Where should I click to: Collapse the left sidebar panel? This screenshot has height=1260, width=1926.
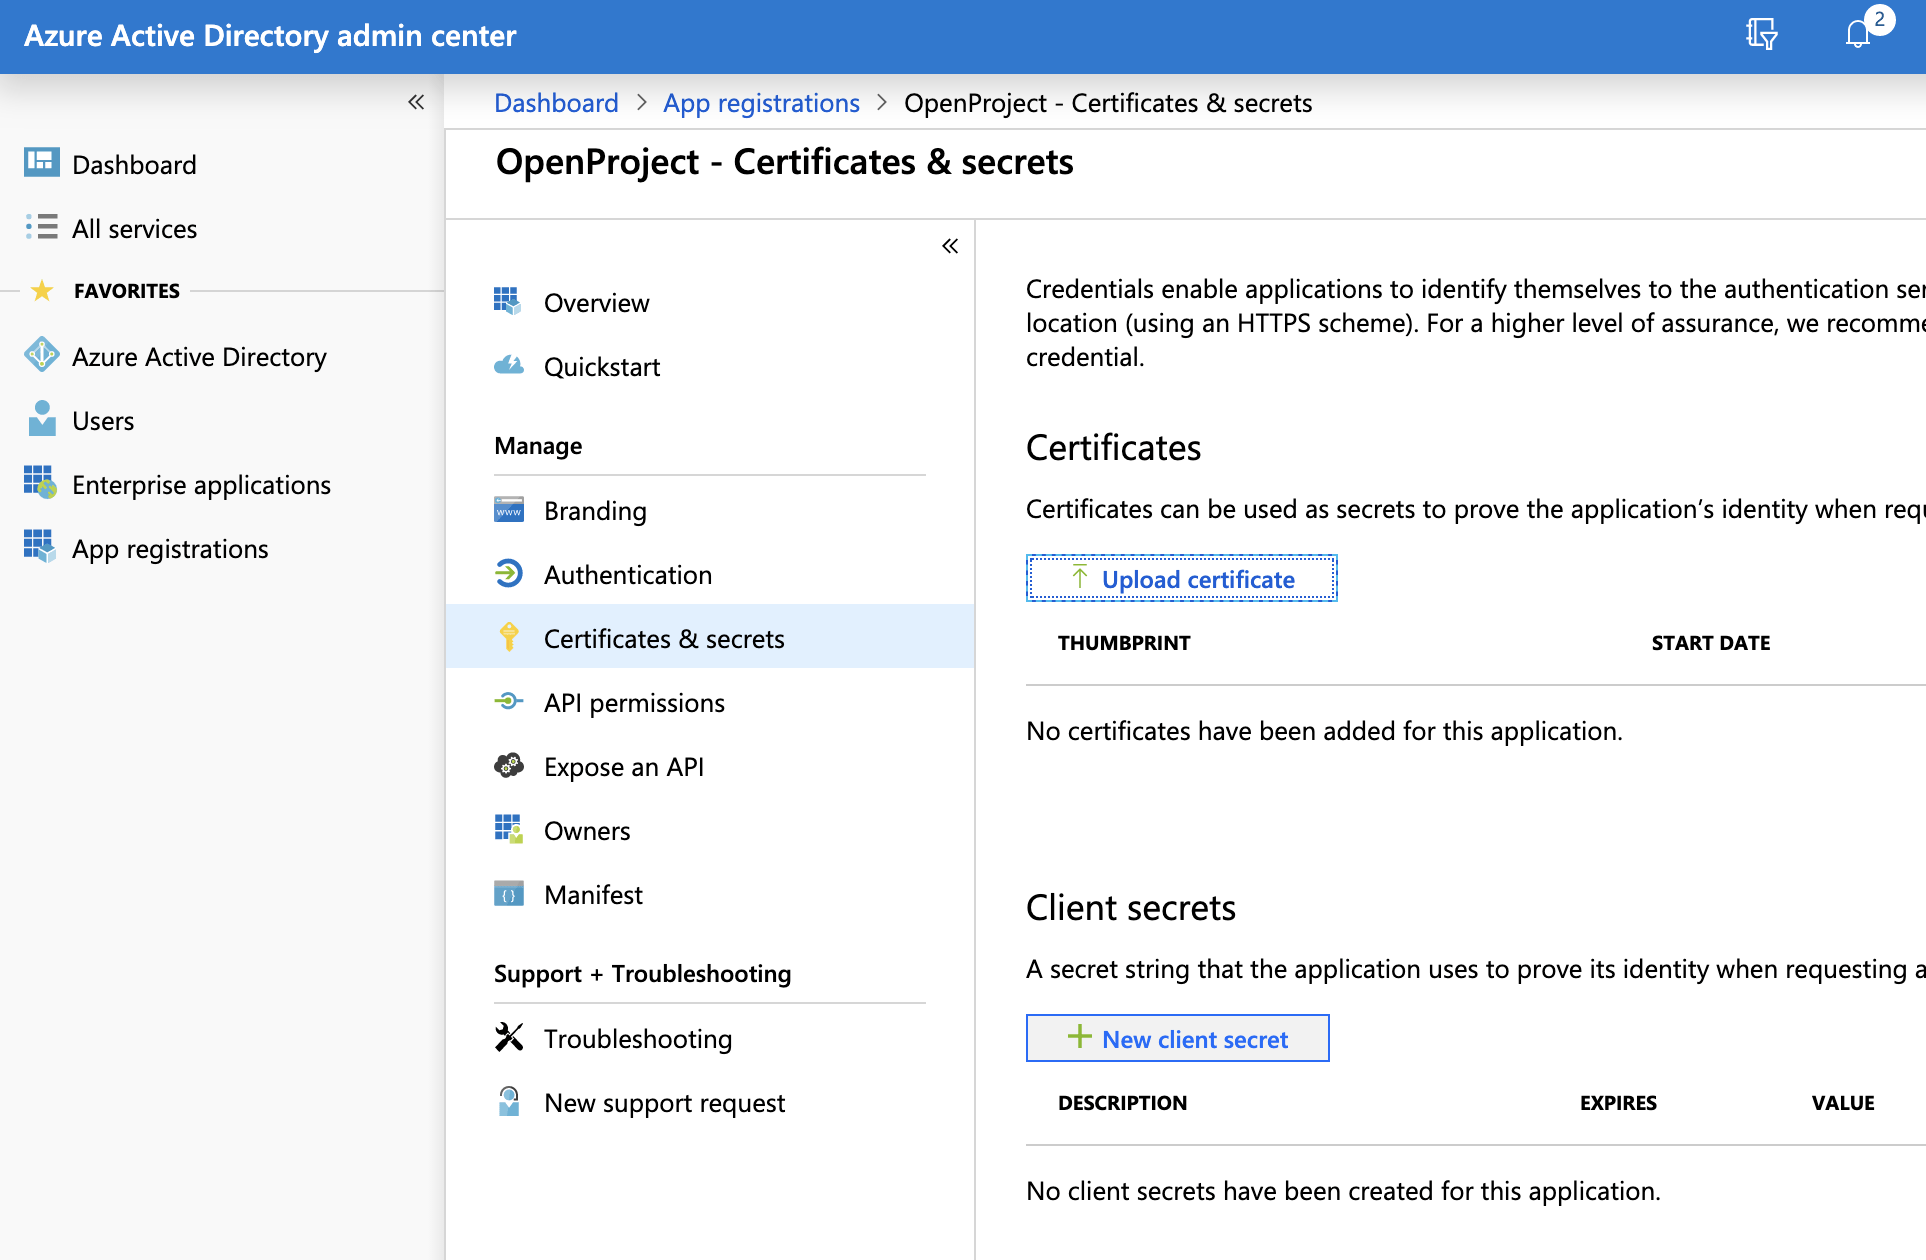(415, 101)
